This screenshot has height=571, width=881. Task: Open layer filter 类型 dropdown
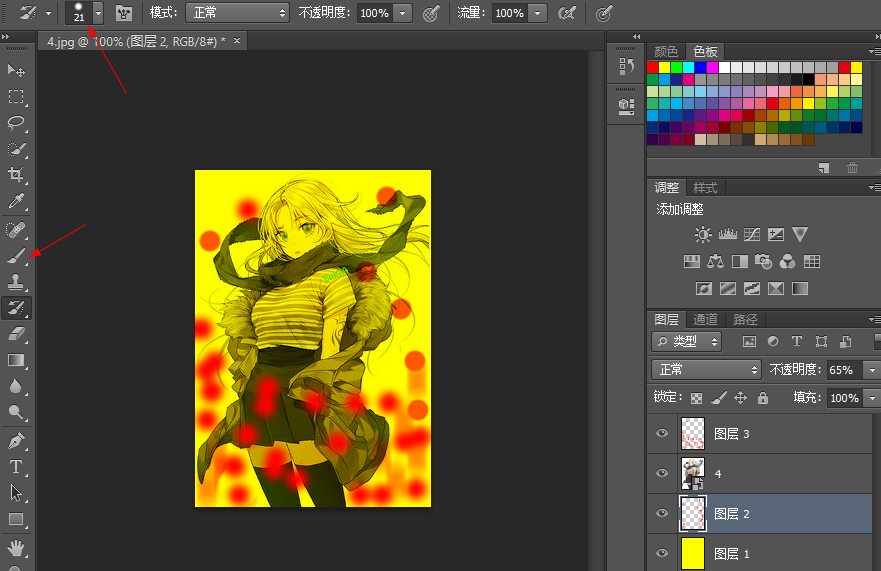687,341
